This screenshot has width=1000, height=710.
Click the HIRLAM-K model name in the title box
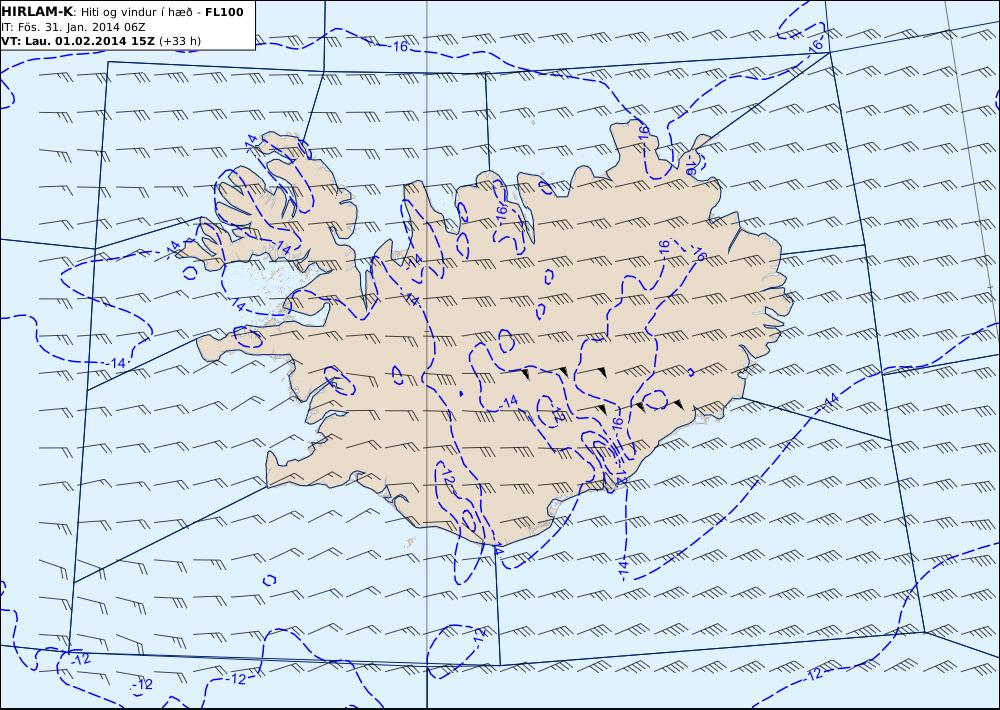pyautogui.click(x=38, y=12)
